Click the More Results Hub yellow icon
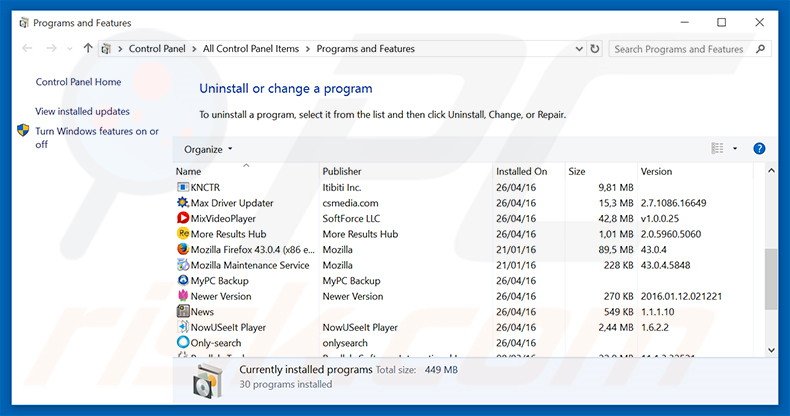 (x=182, y=234)
